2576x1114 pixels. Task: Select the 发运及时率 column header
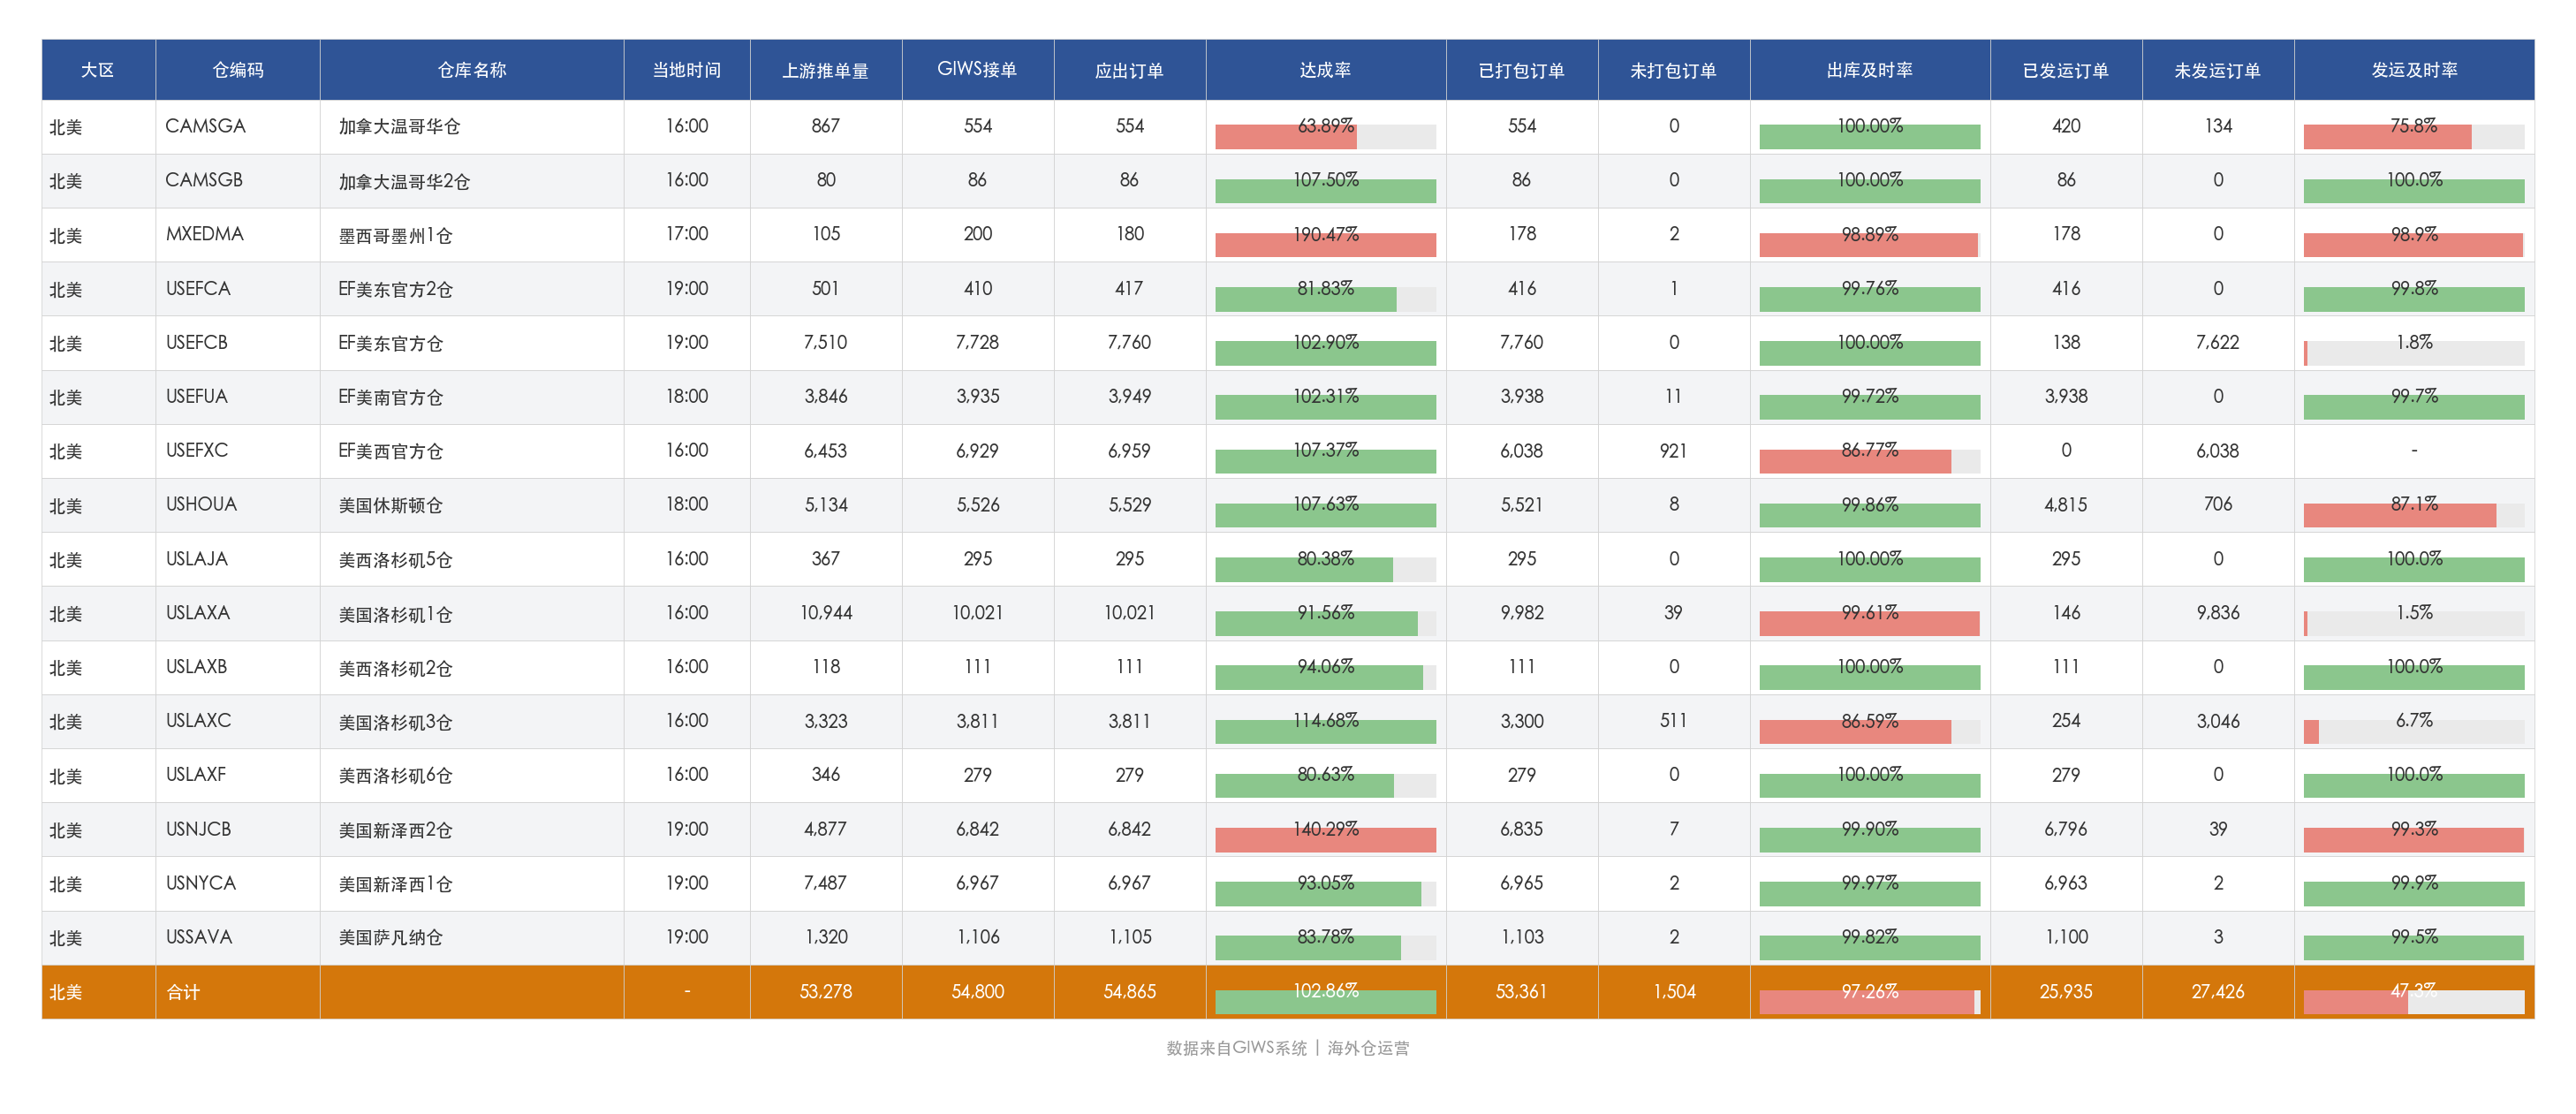[2414, 70]
